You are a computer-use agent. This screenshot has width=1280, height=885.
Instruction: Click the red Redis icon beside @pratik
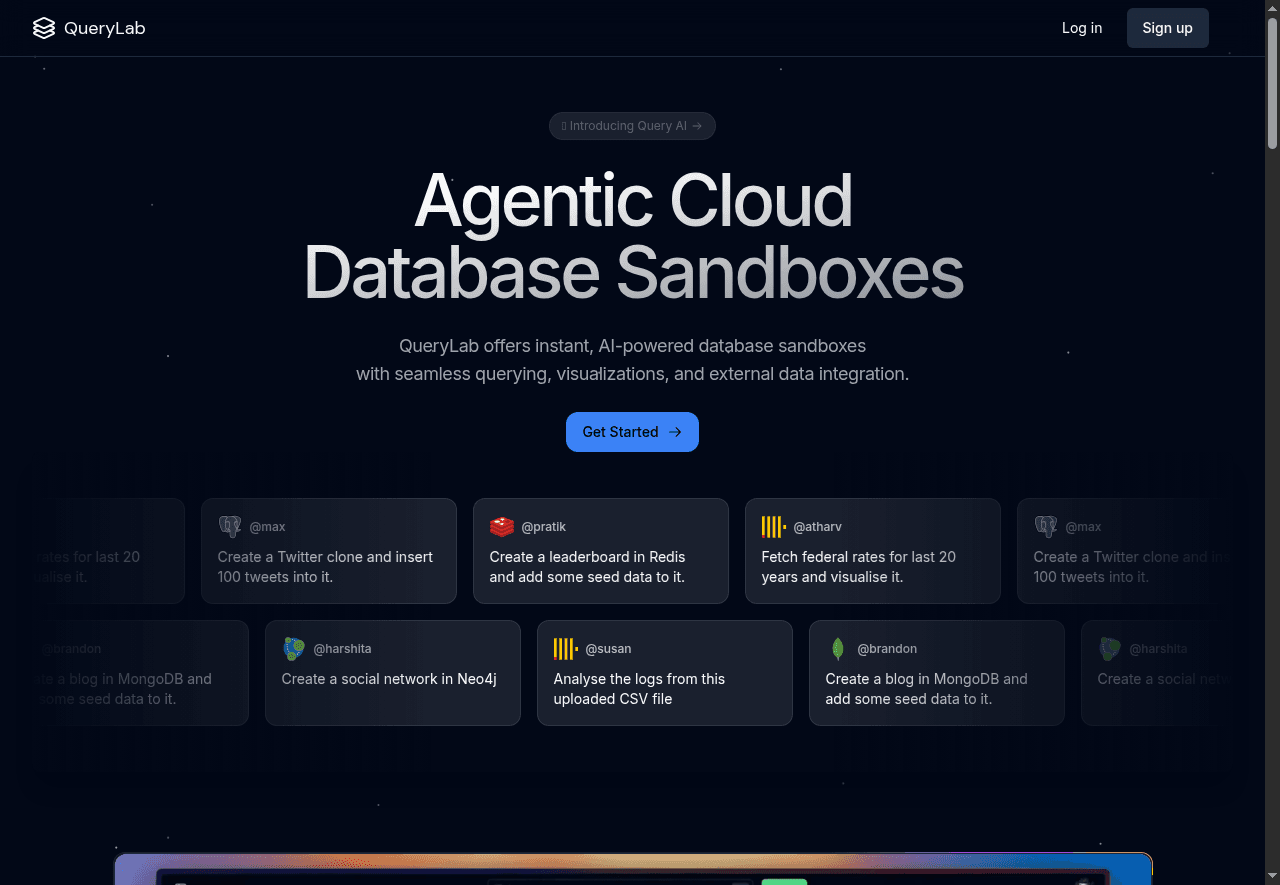502,527
